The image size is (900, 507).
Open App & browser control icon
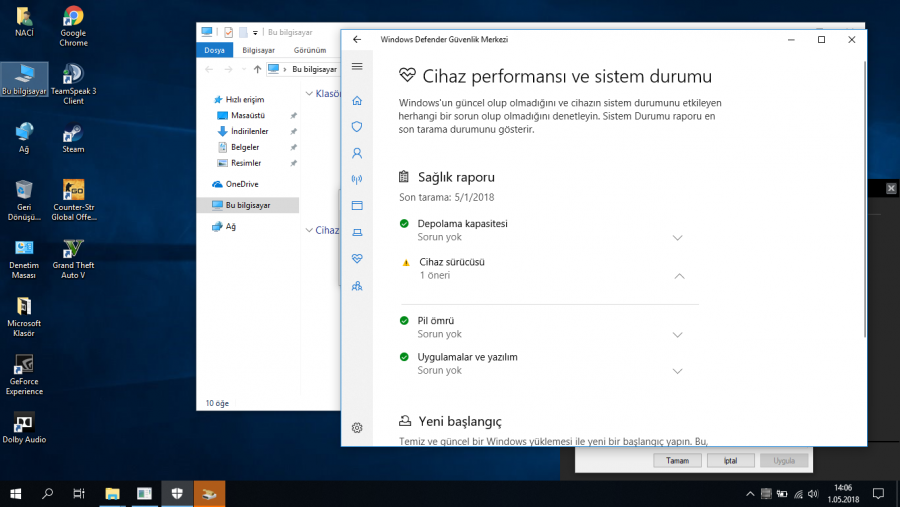[x=357, y=206]
